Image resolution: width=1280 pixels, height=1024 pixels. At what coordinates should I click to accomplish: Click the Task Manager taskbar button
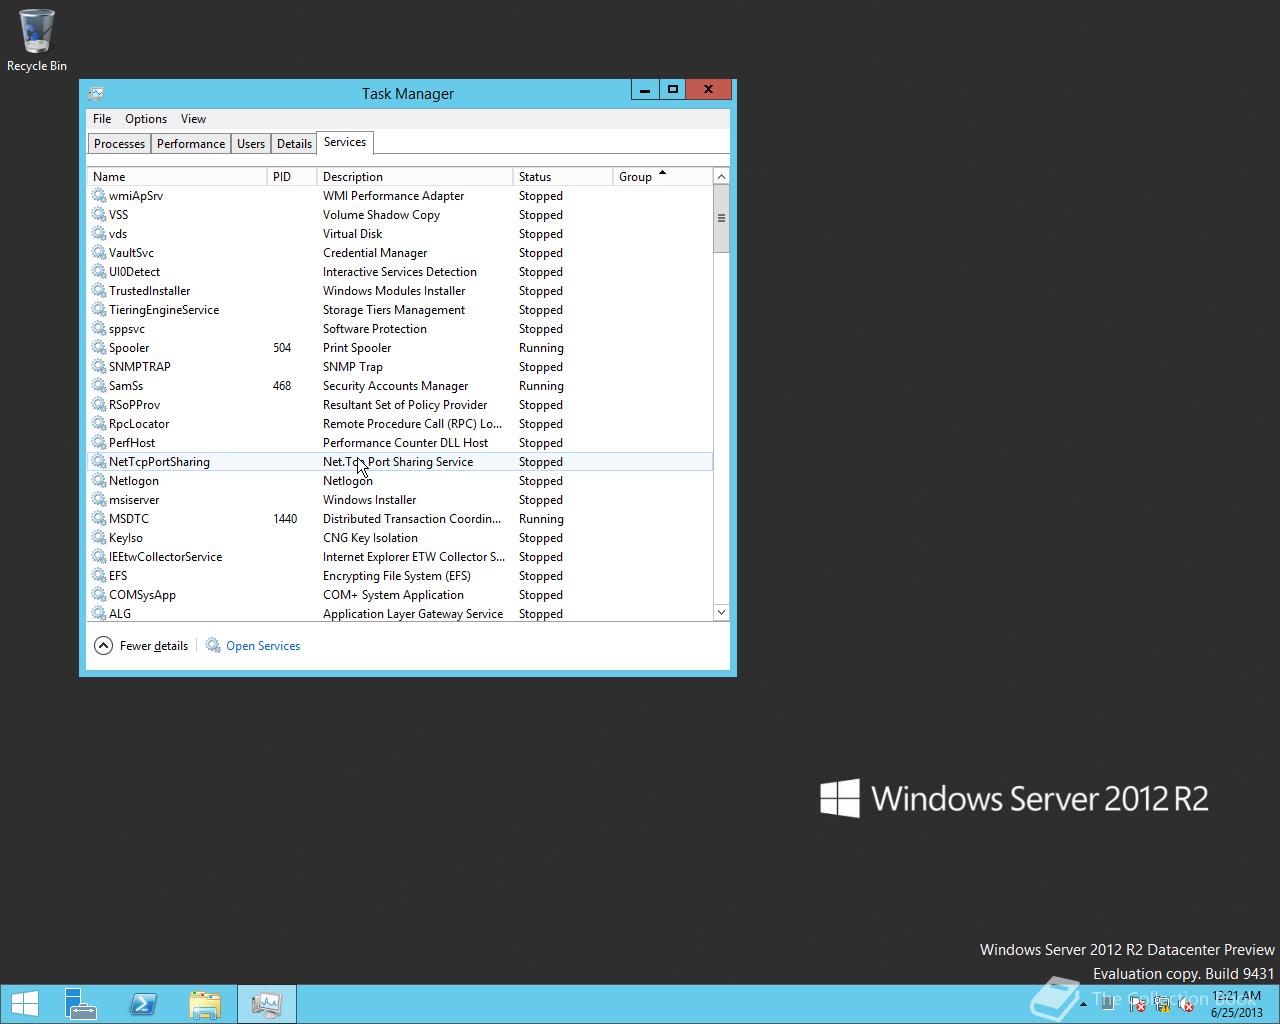click(x=267, y=1004)
